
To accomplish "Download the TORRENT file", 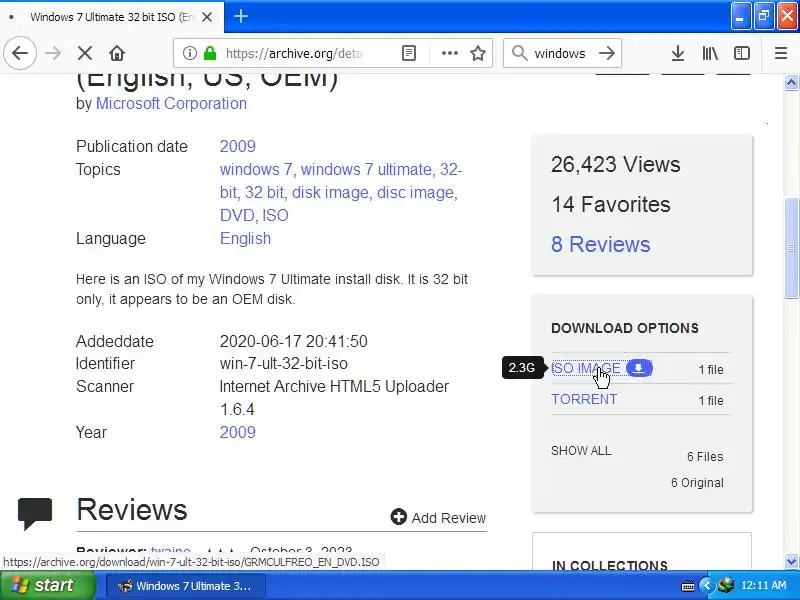I will click(x=584, y=399).
